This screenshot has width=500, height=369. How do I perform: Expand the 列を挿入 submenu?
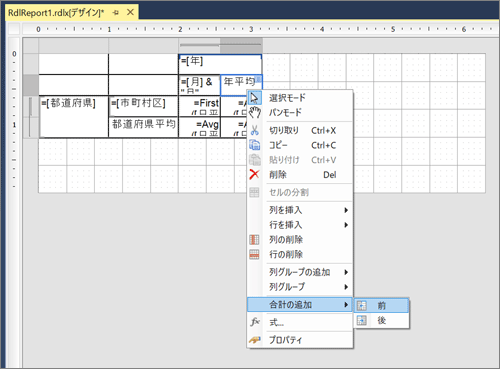(x=300, y=210)
